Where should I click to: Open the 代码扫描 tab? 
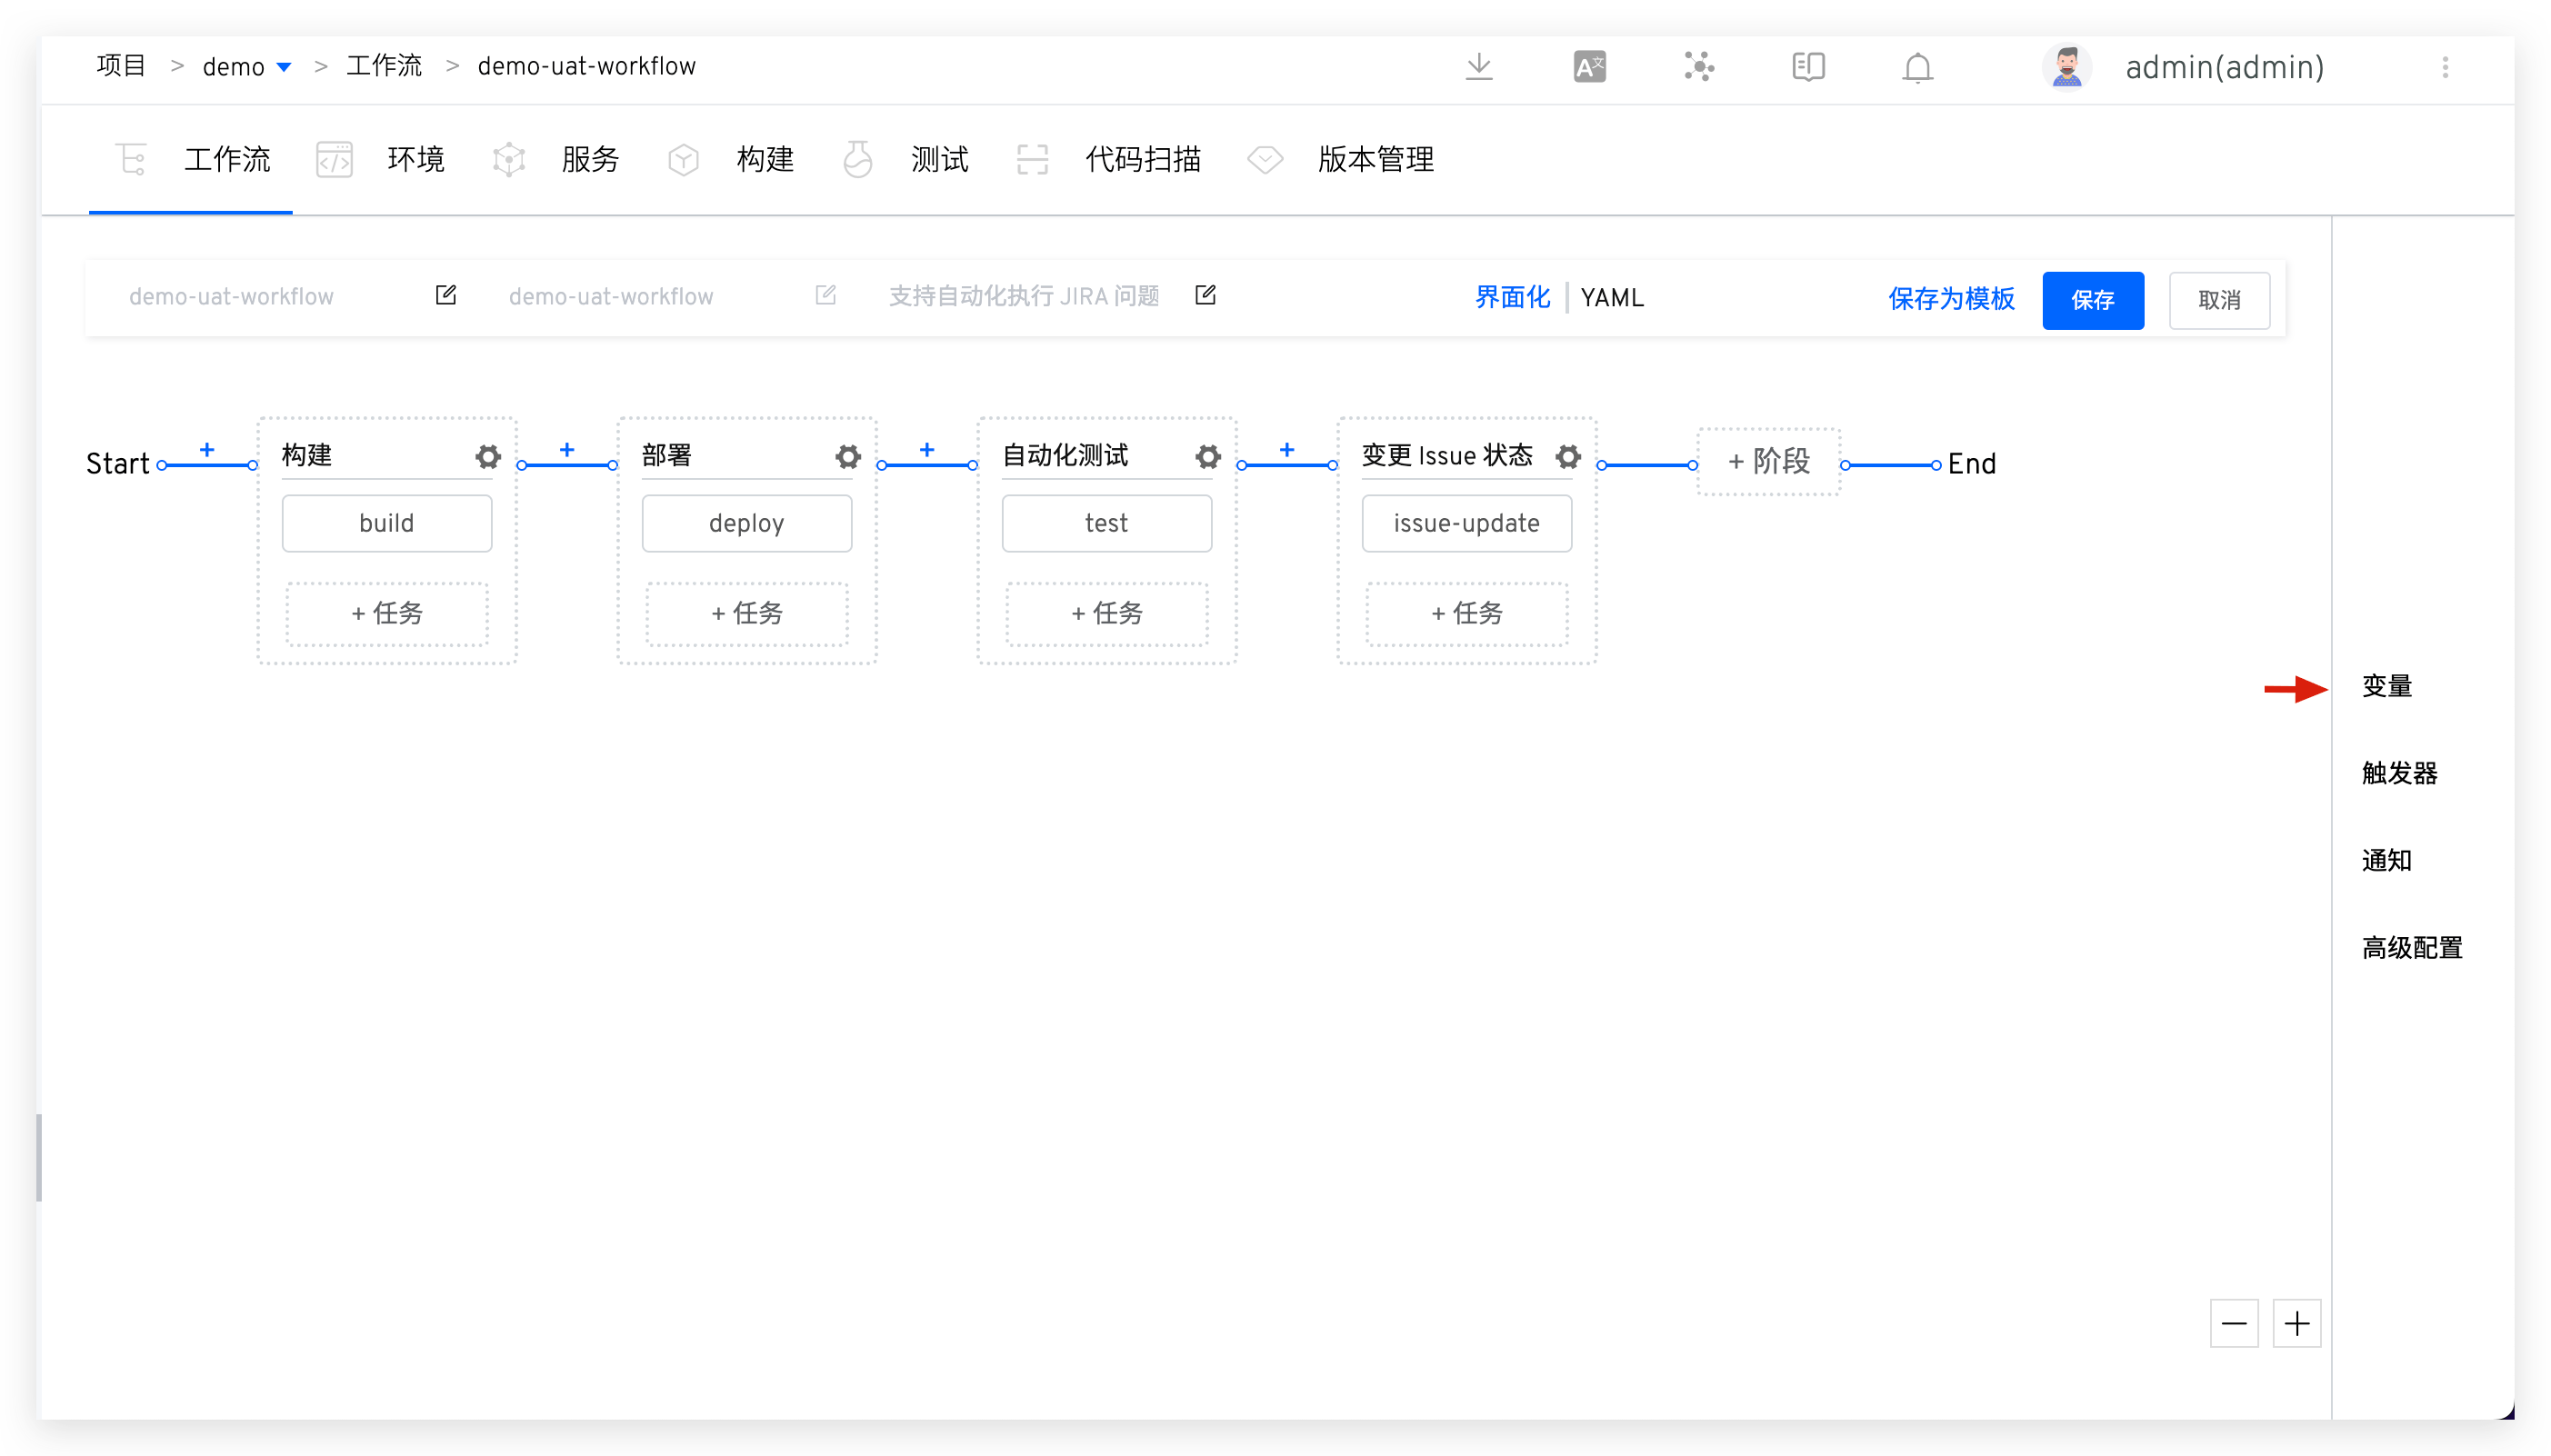tap(1142, 160)
